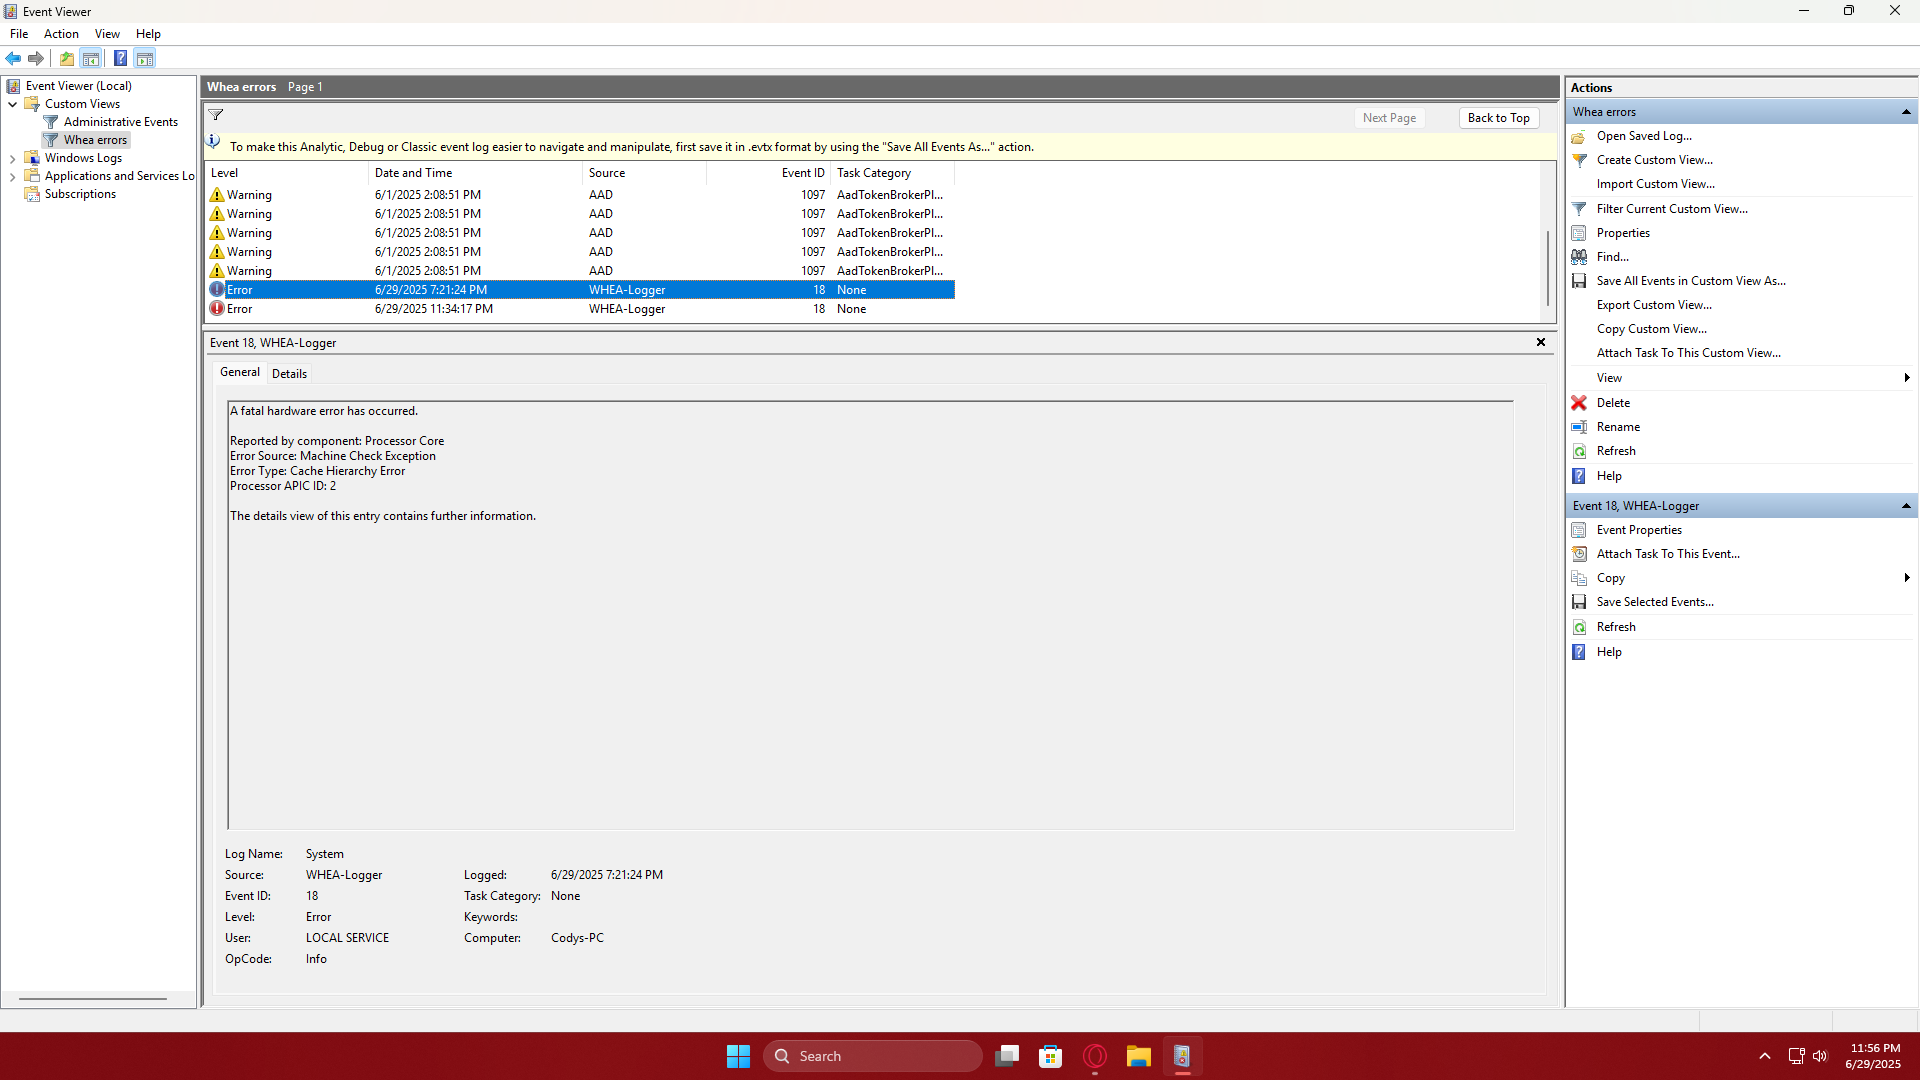Click the filter funnel icon above event list
The height and width of the screenshot is (1080, 1920).
click(x=216, y=115)
